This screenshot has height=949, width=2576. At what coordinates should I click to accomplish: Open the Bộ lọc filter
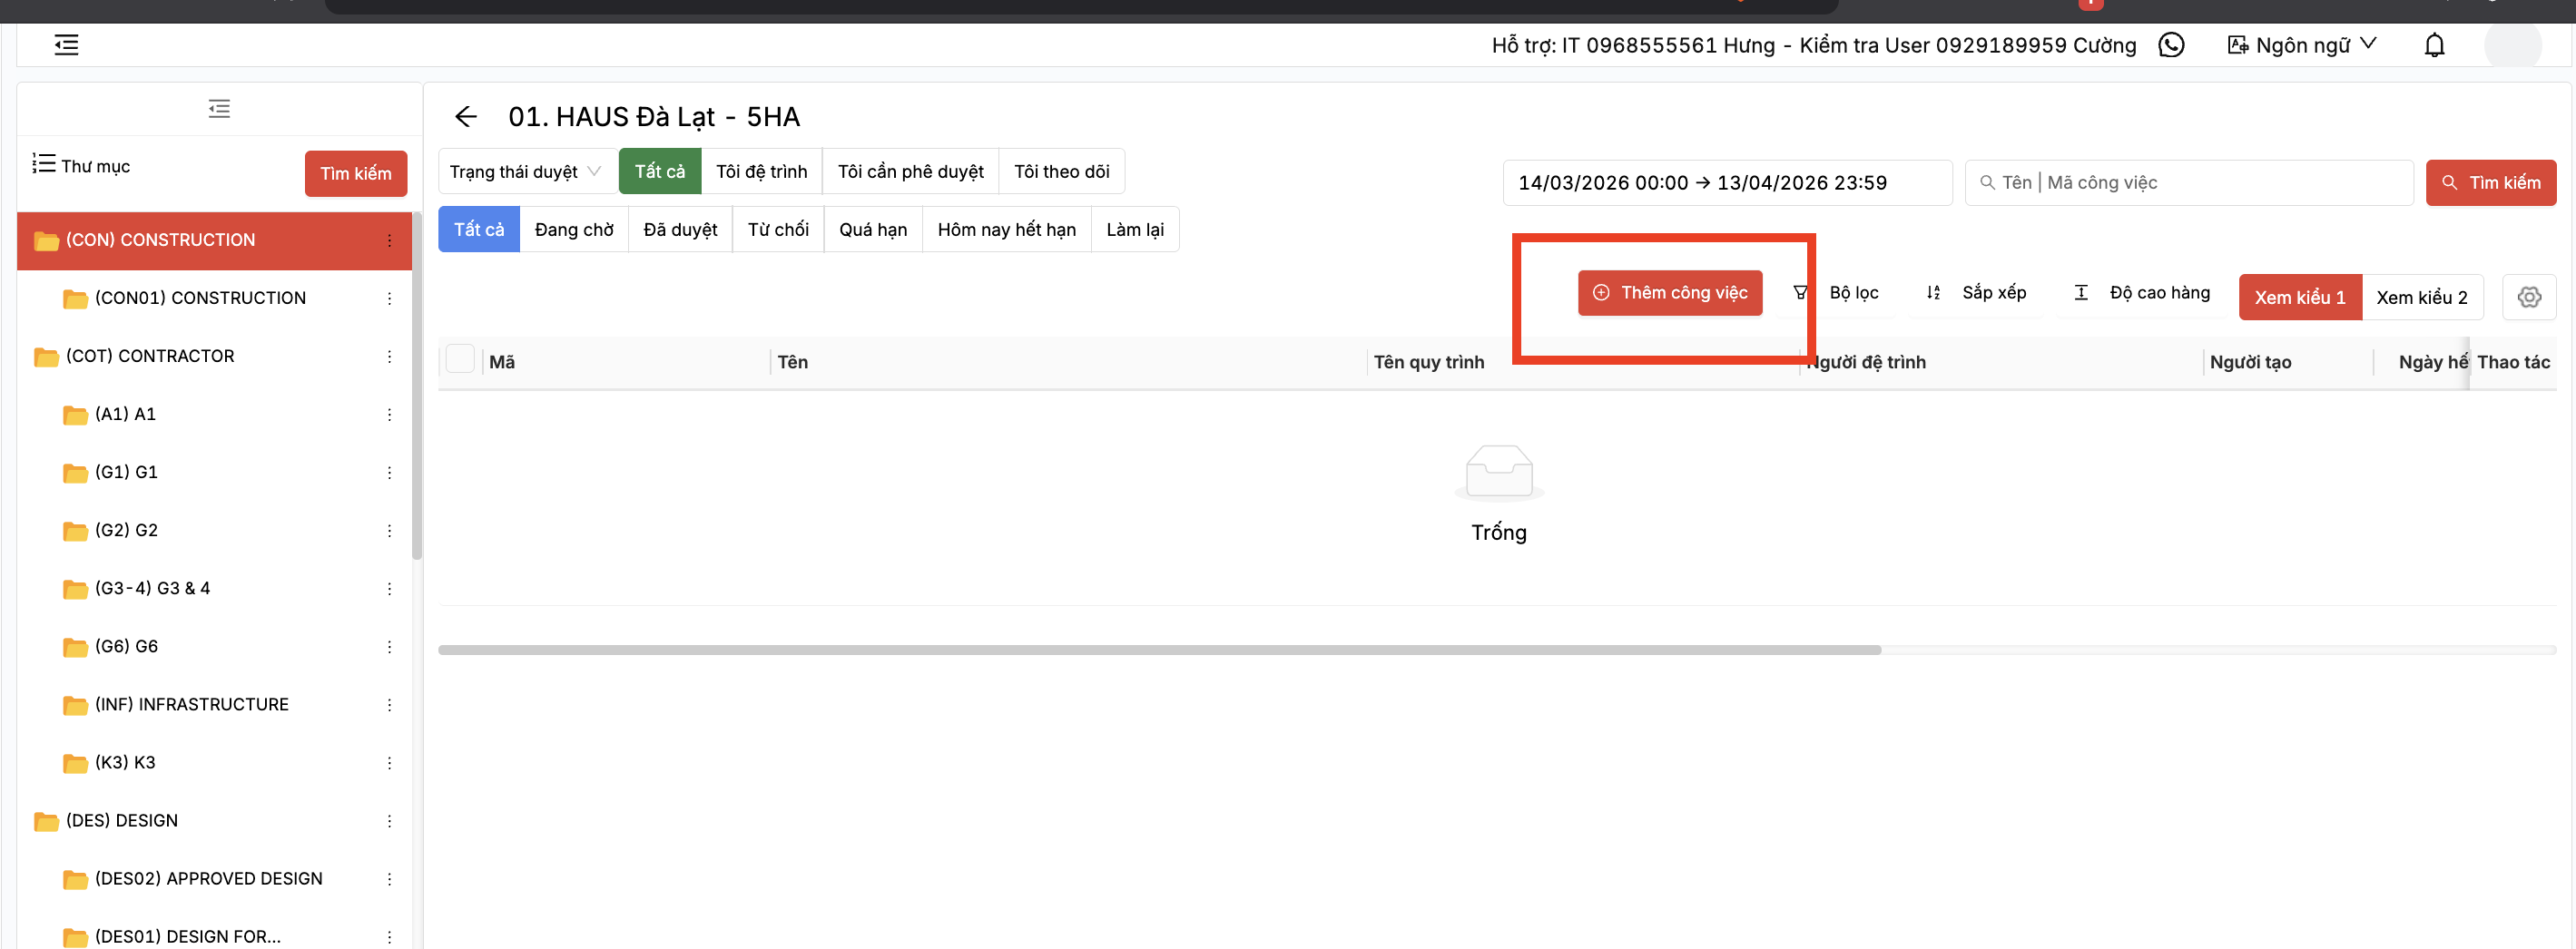[x=1837, y=292]
